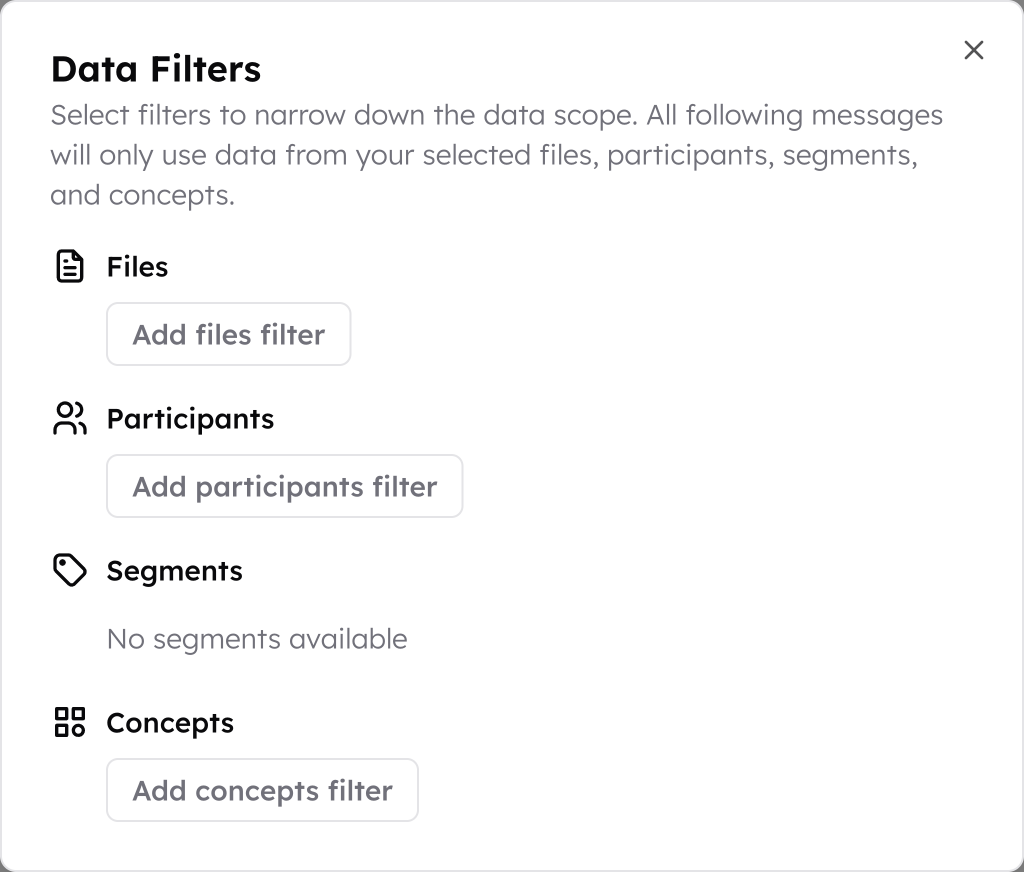
Task: Click the Participants people icon
Action: [70, 419]
